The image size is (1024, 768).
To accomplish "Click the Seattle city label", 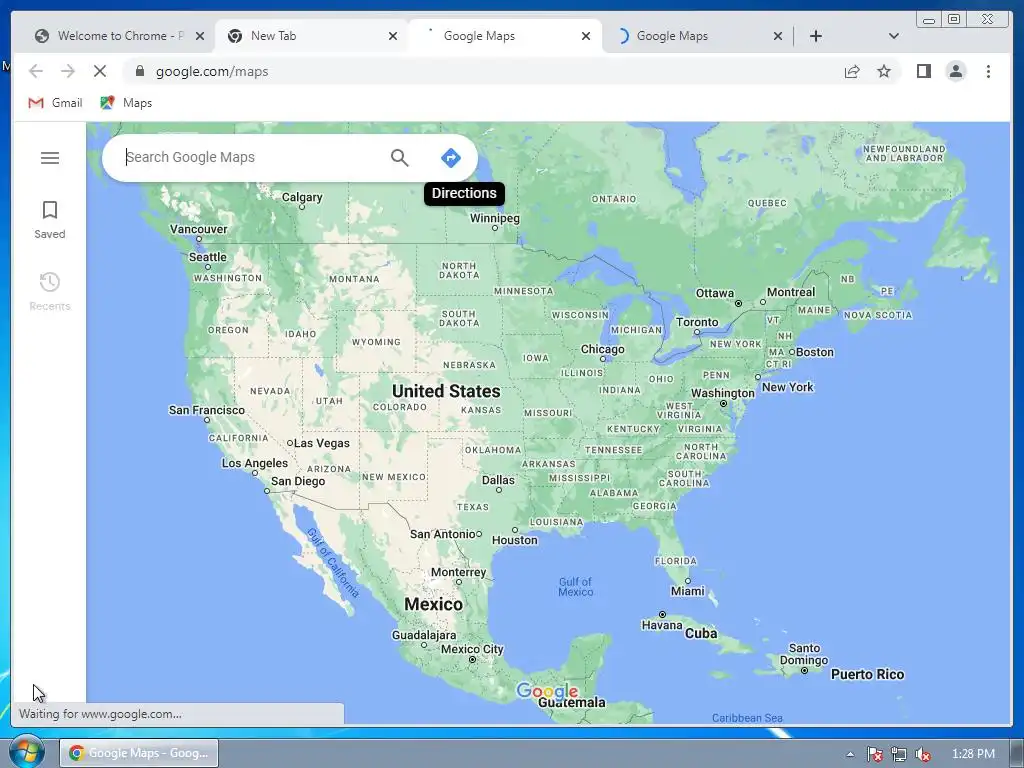I will (208, 257).
